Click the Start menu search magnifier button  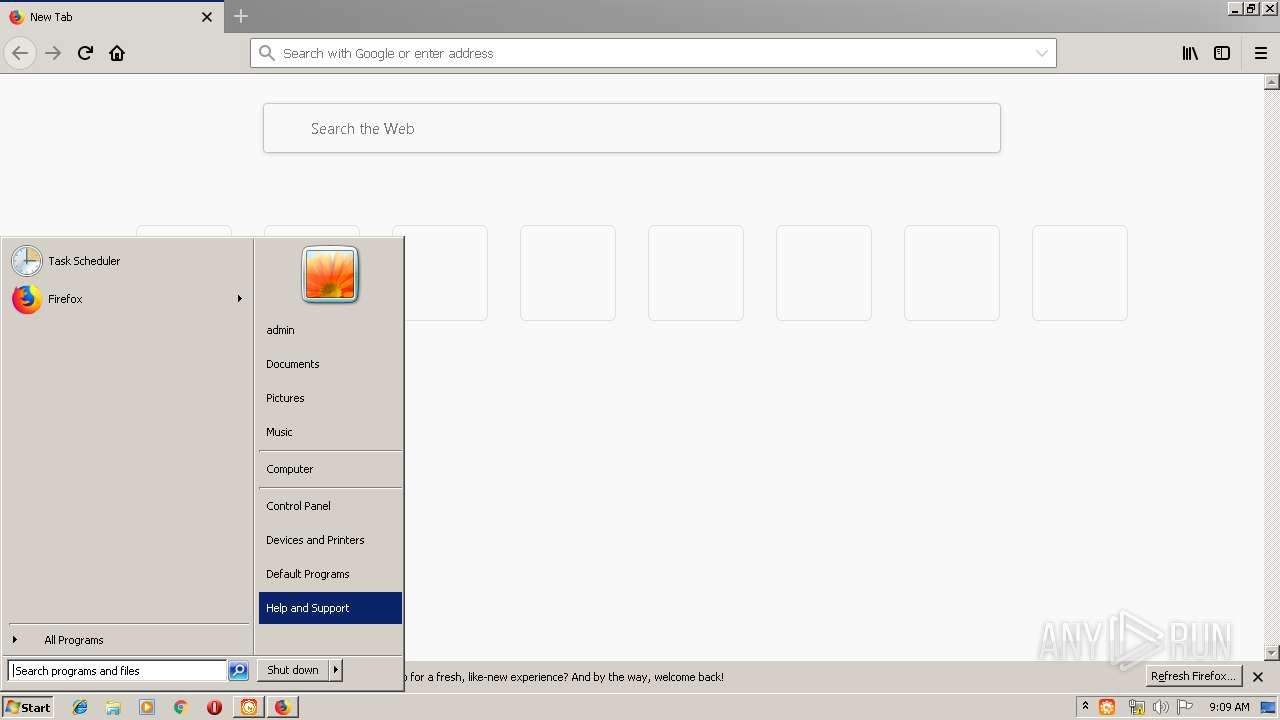(238, 671)
